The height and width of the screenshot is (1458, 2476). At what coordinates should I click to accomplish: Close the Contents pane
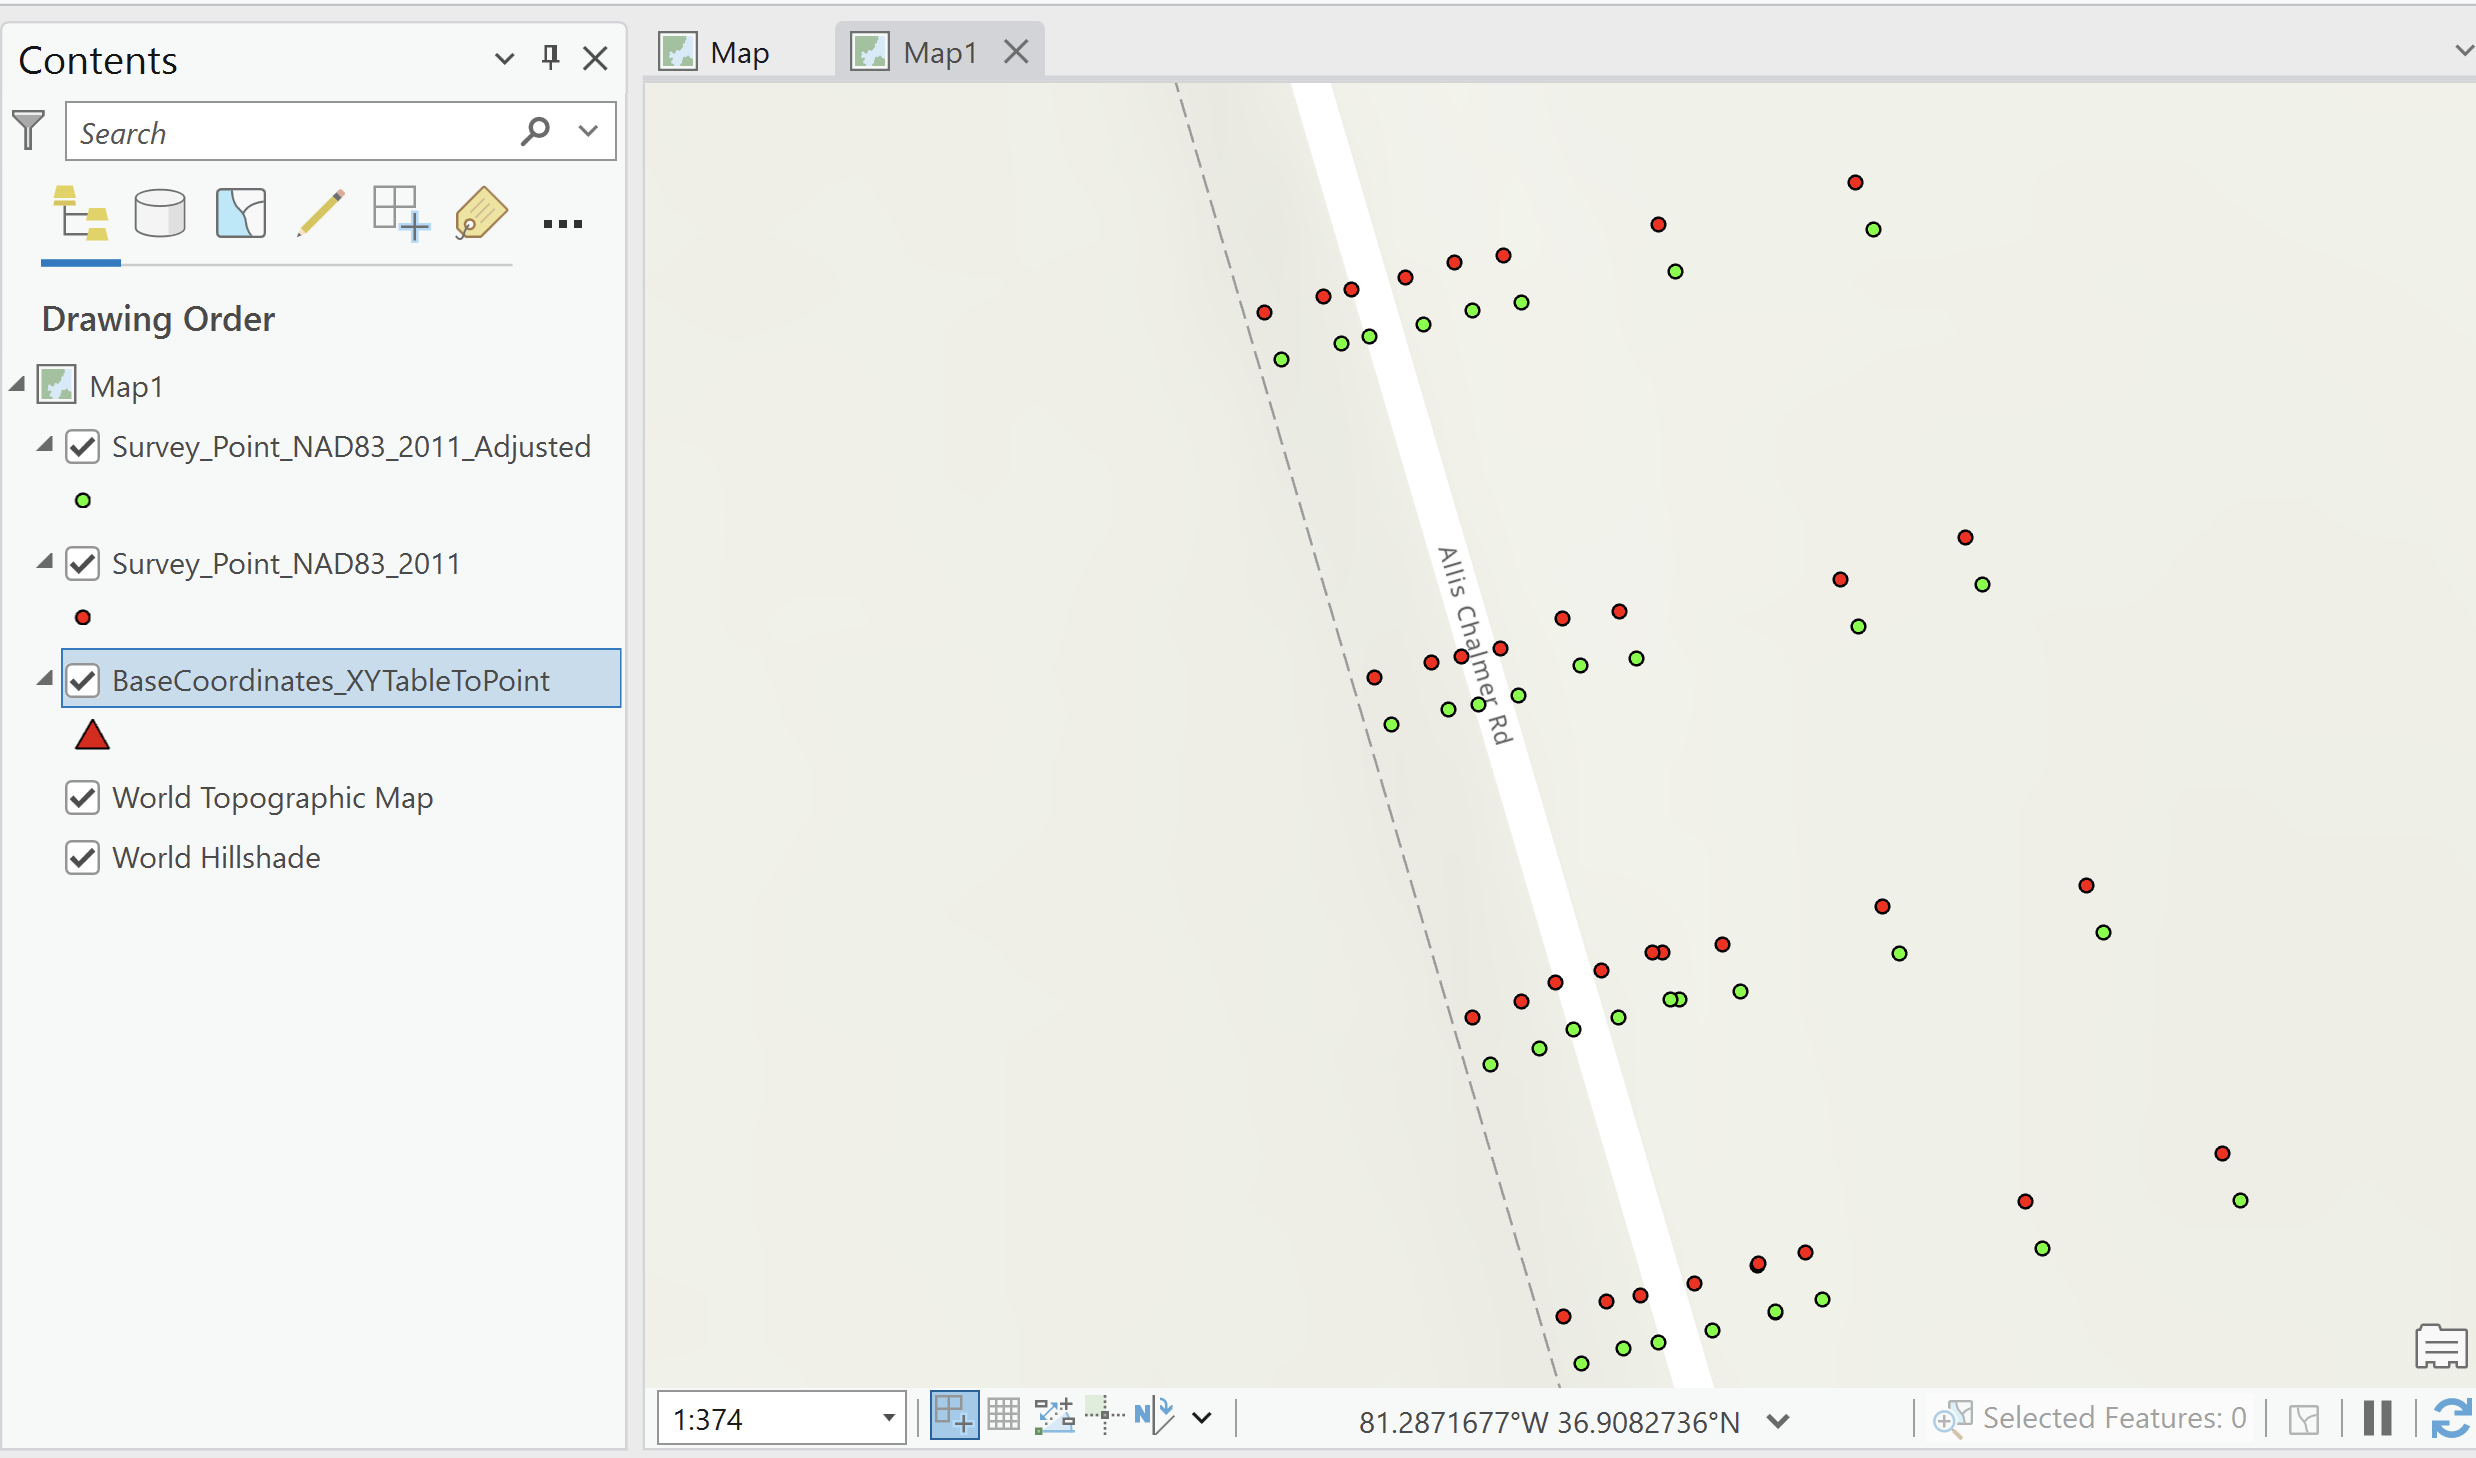pyautogui.click(x=596, y=58)
